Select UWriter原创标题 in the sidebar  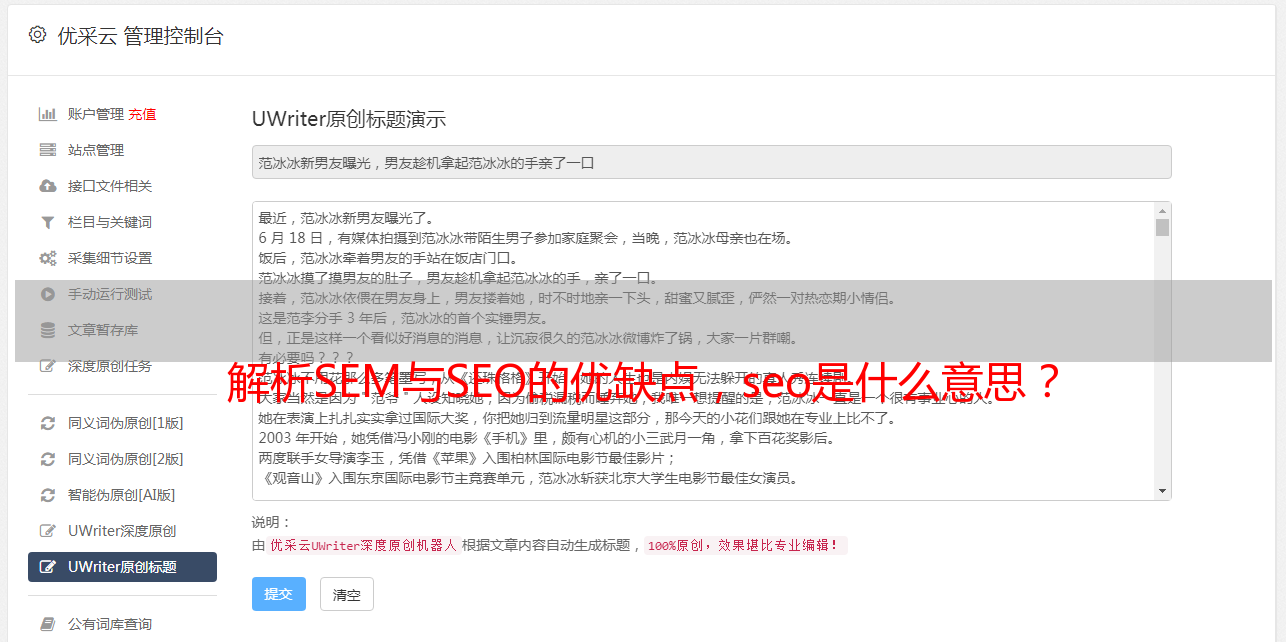click(122, 567)
